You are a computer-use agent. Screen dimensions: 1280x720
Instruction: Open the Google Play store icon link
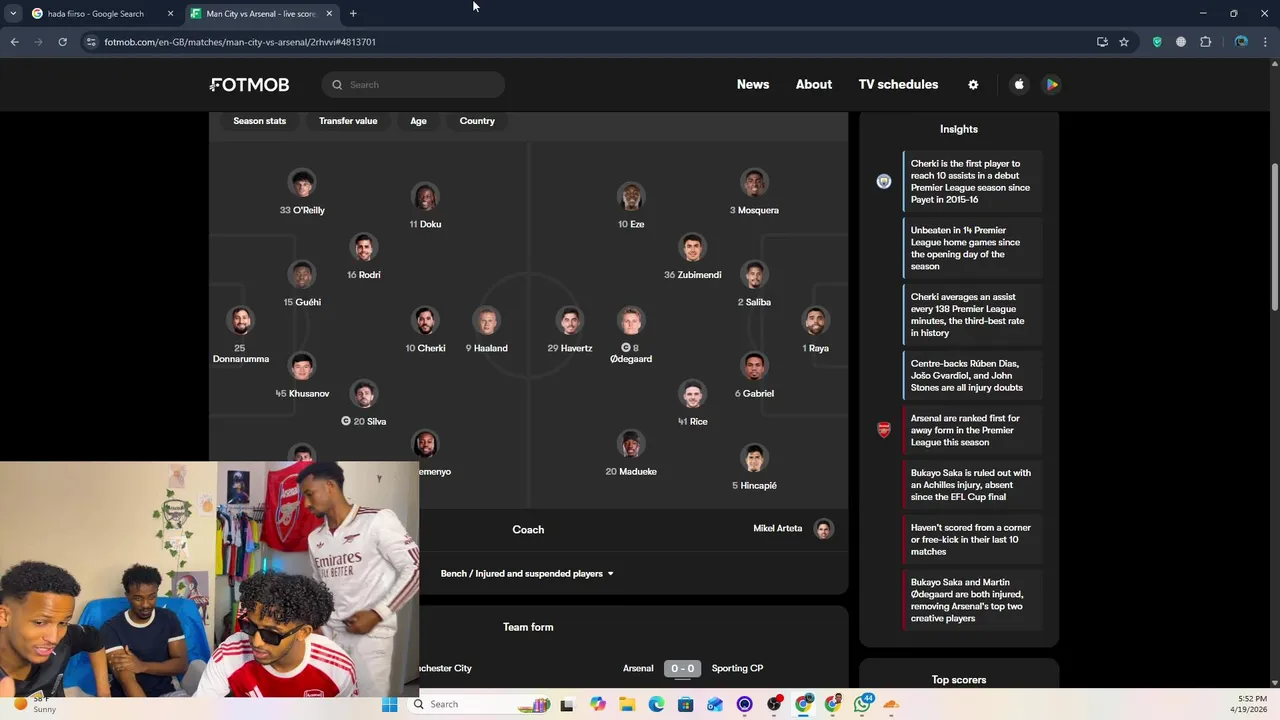click(1051, 85)
